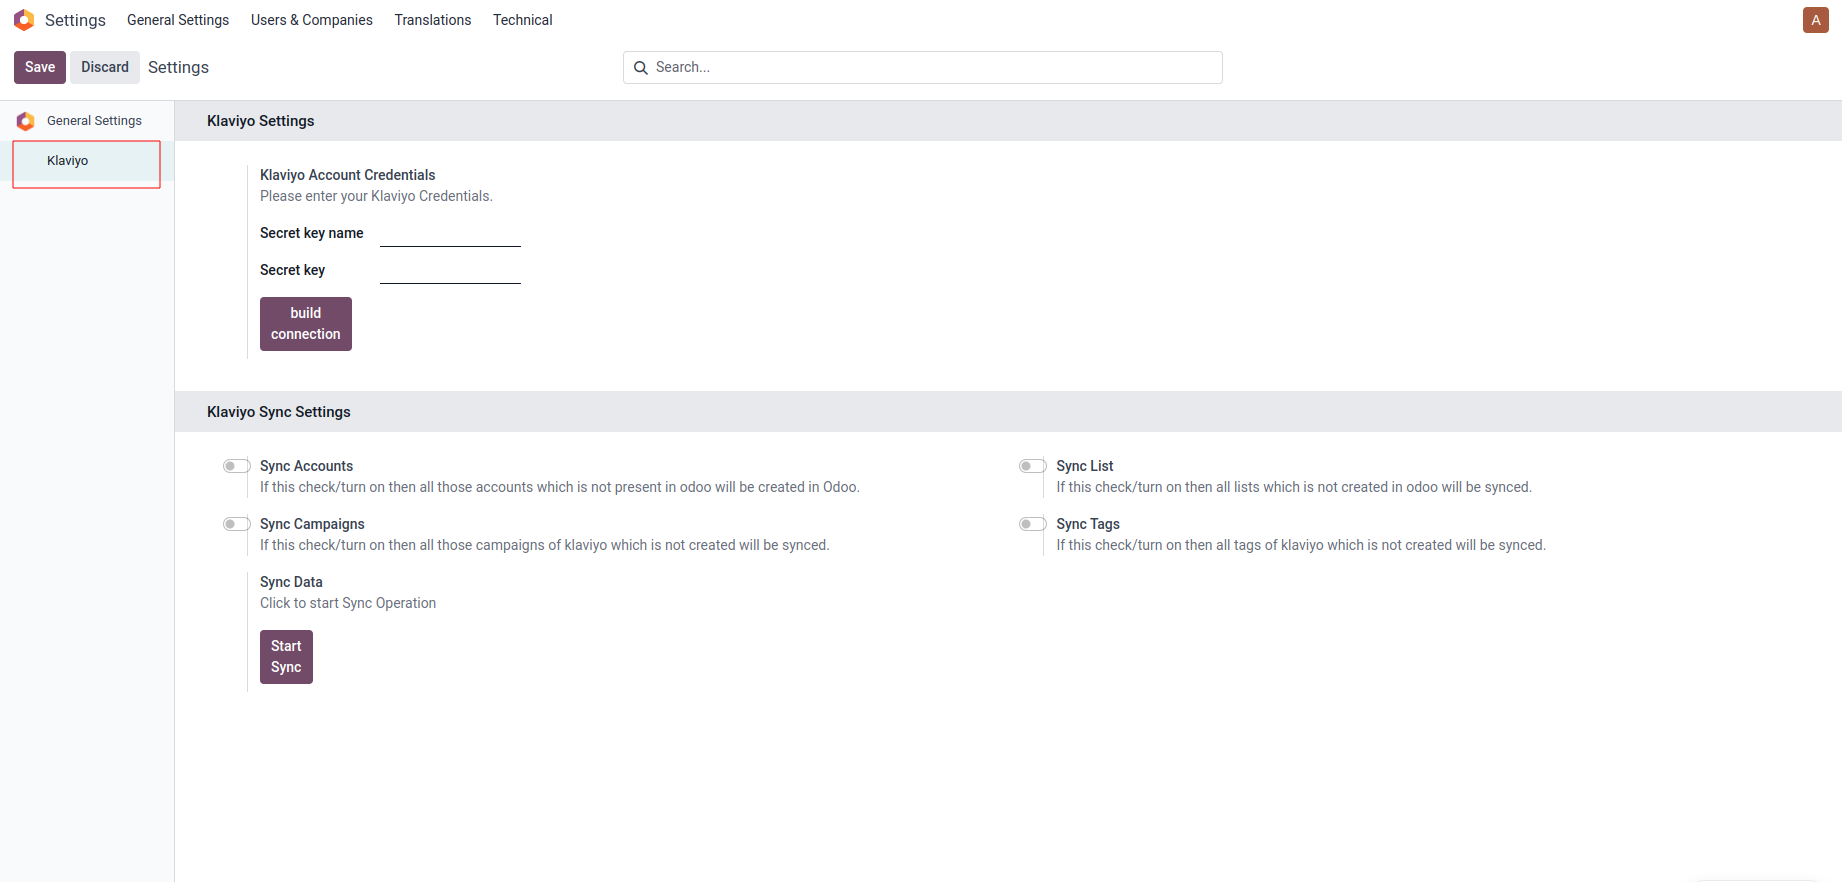Focus the Secret key name field
The height and width of the screenshot is (882, 1842).
(450, 234)
